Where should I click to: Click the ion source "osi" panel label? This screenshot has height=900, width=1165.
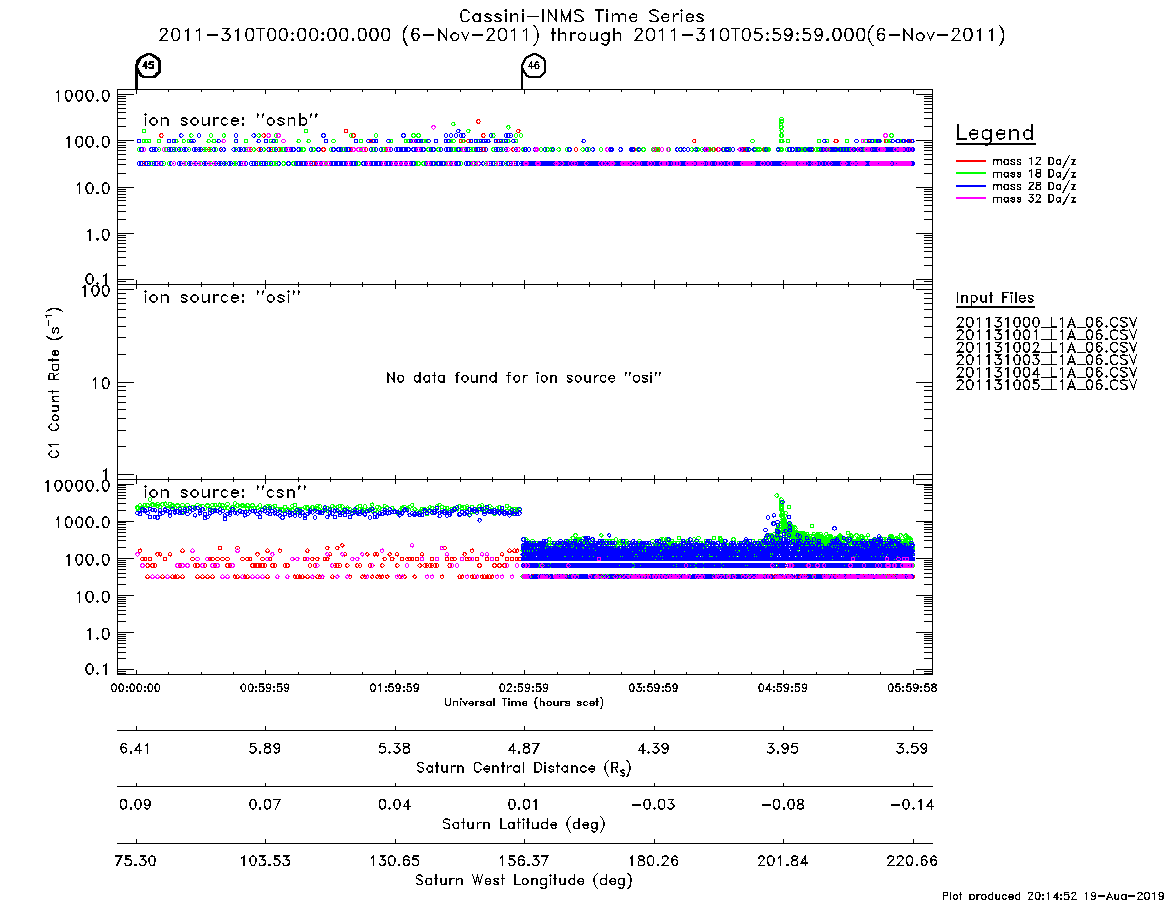(222, 297)
